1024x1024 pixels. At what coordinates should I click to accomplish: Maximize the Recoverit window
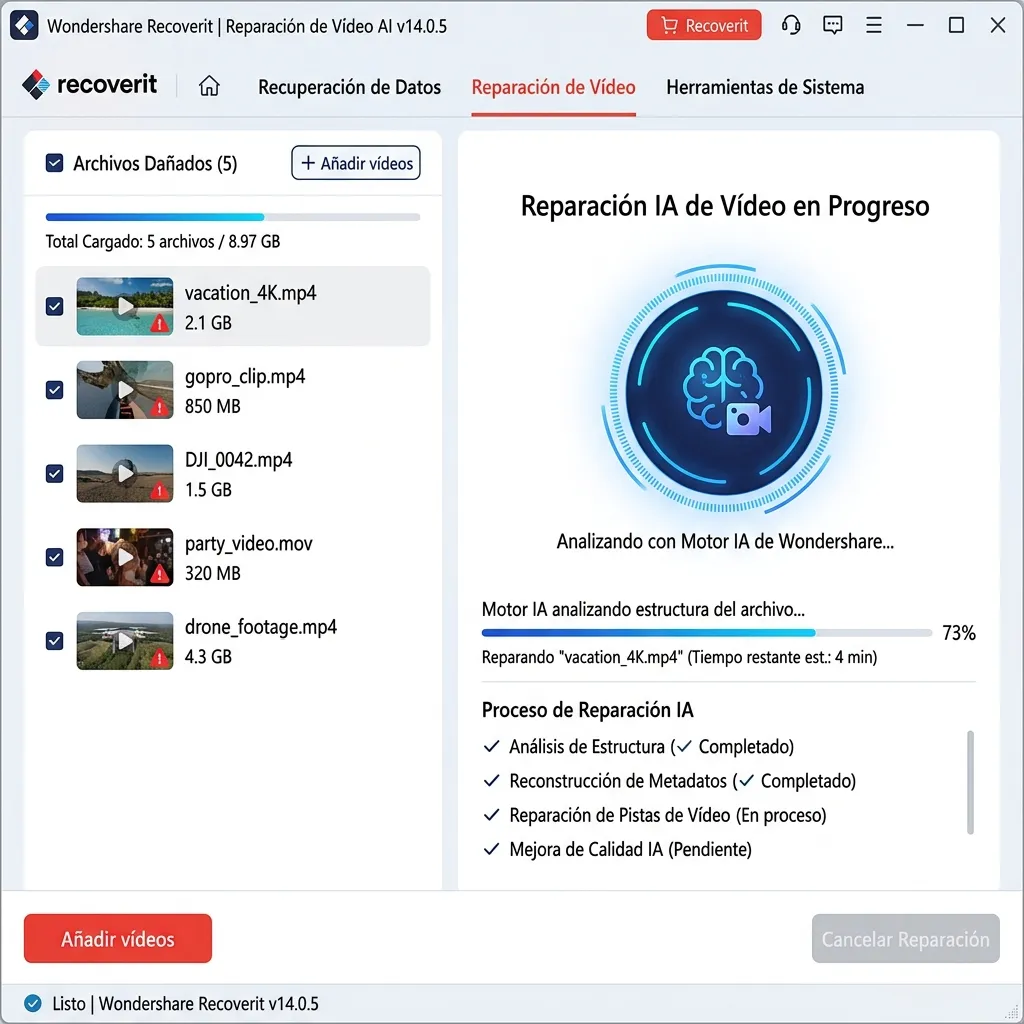[956, 25]
